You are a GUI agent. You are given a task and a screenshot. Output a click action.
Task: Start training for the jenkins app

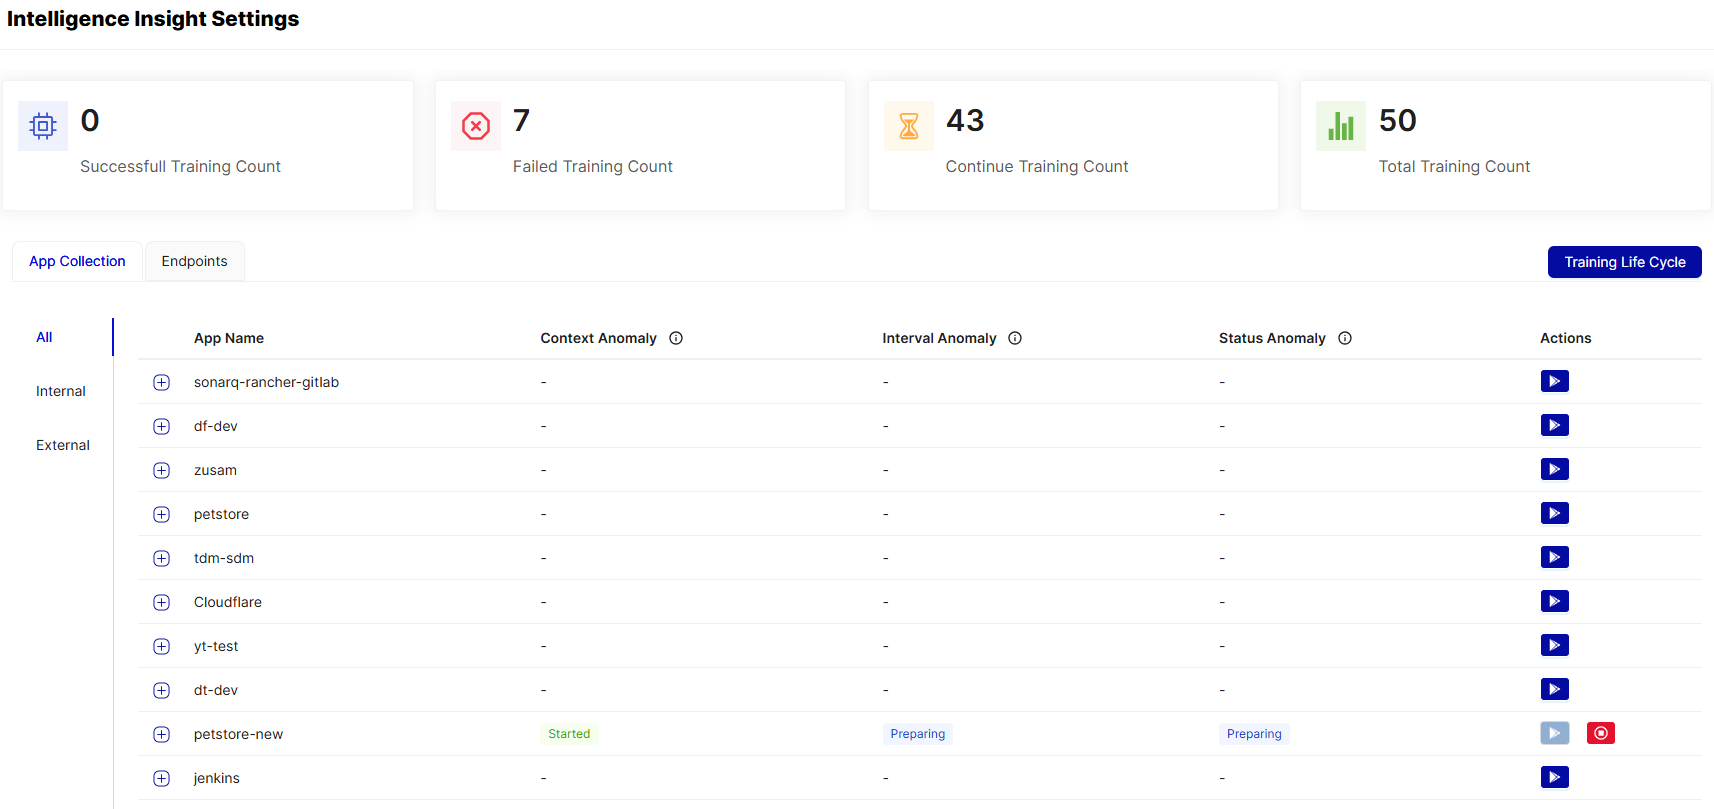click(x=1554, y=777)
